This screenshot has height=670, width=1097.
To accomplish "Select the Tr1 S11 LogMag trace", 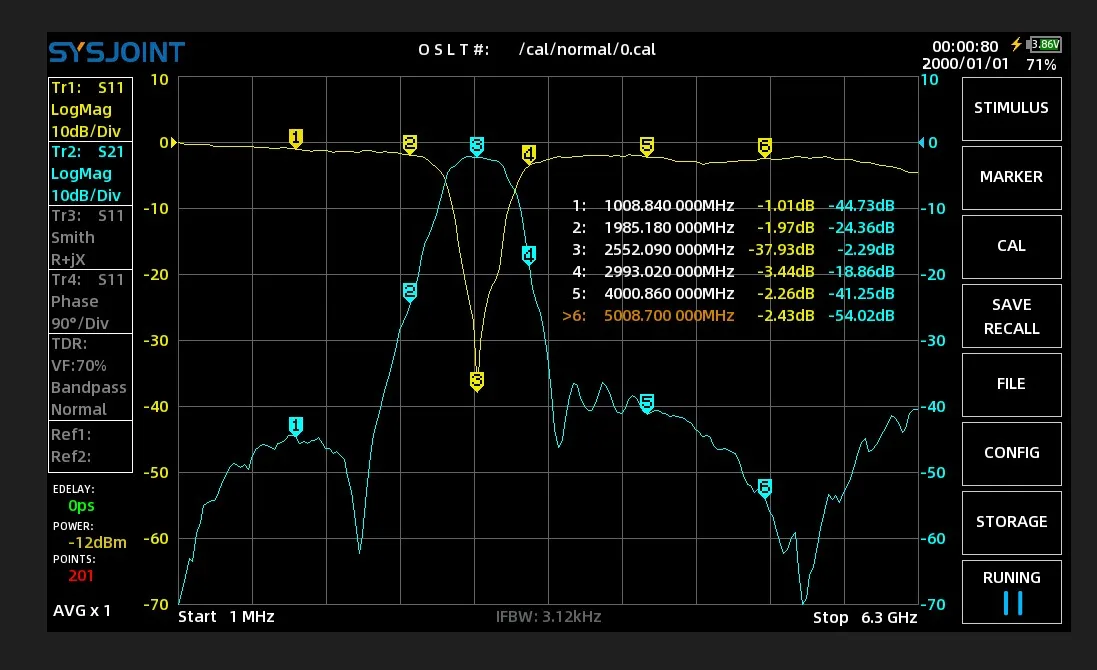I will 90,109.
